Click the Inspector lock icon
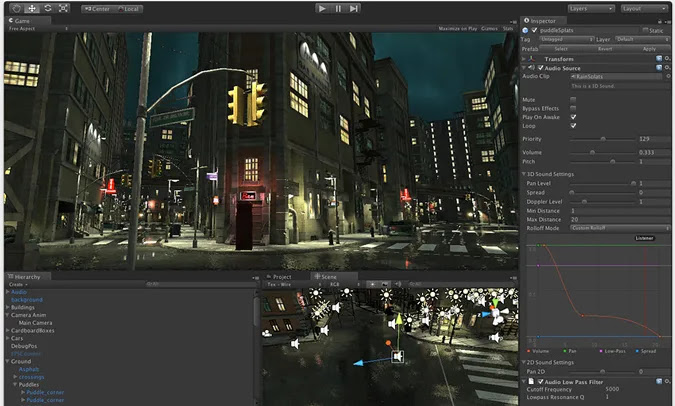675x406 pixels. click(x=660, y=21)
